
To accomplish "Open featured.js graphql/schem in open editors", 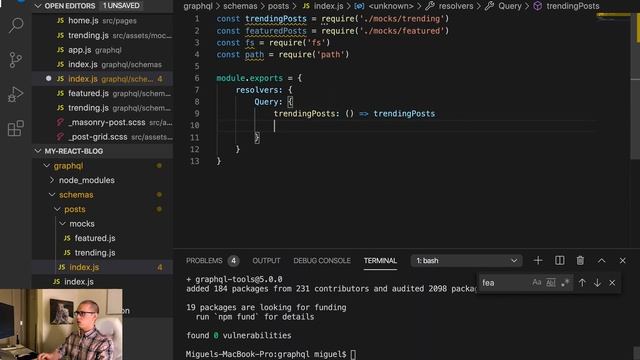I will pyautogui.click(x=102, y=93).
